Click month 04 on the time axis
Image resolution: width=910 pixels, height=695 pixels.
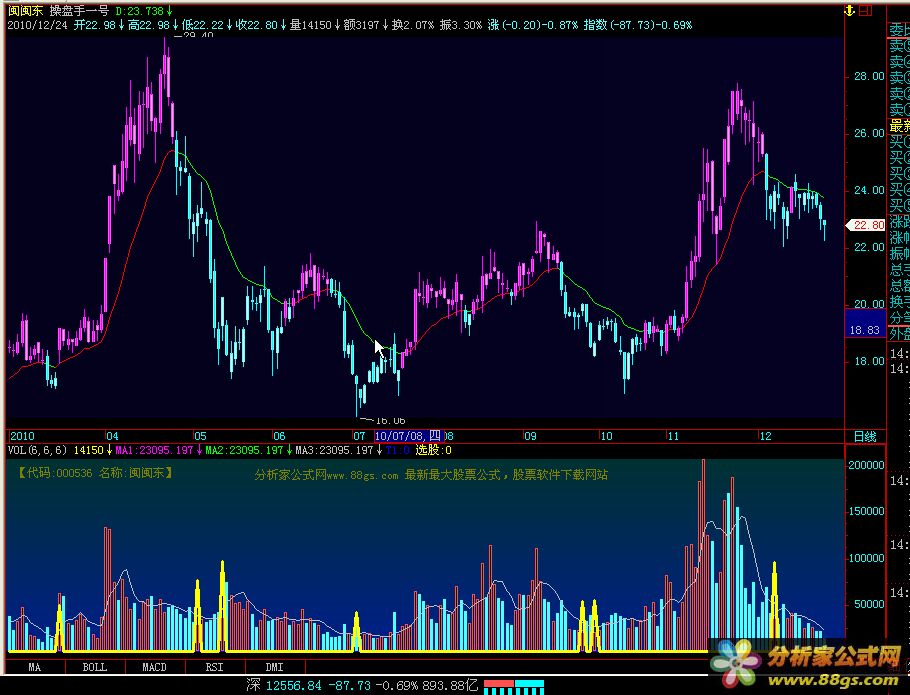pos(112,436)
